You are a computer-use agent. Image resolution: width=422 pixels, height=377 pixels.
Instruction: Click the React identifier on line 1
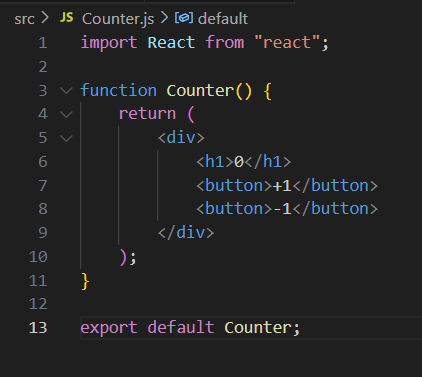[171, 43]
